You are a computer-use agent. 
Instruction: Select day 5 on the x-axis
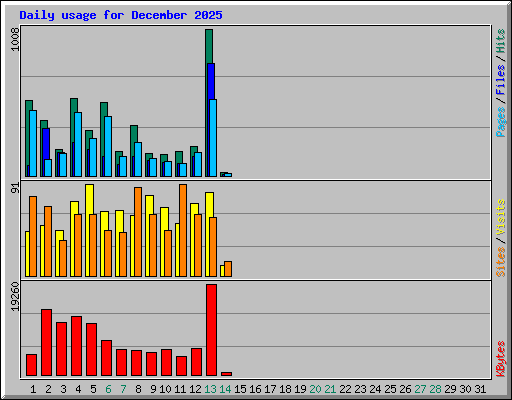(93, 389)
